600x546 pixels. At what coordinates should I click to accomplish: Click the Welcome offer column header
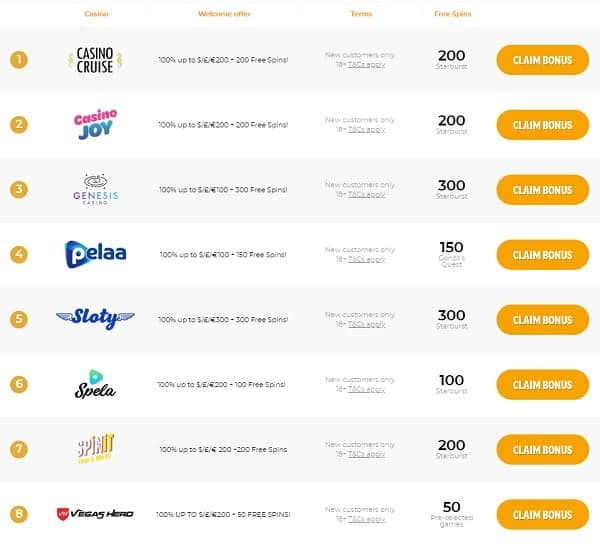coord(223,14)
